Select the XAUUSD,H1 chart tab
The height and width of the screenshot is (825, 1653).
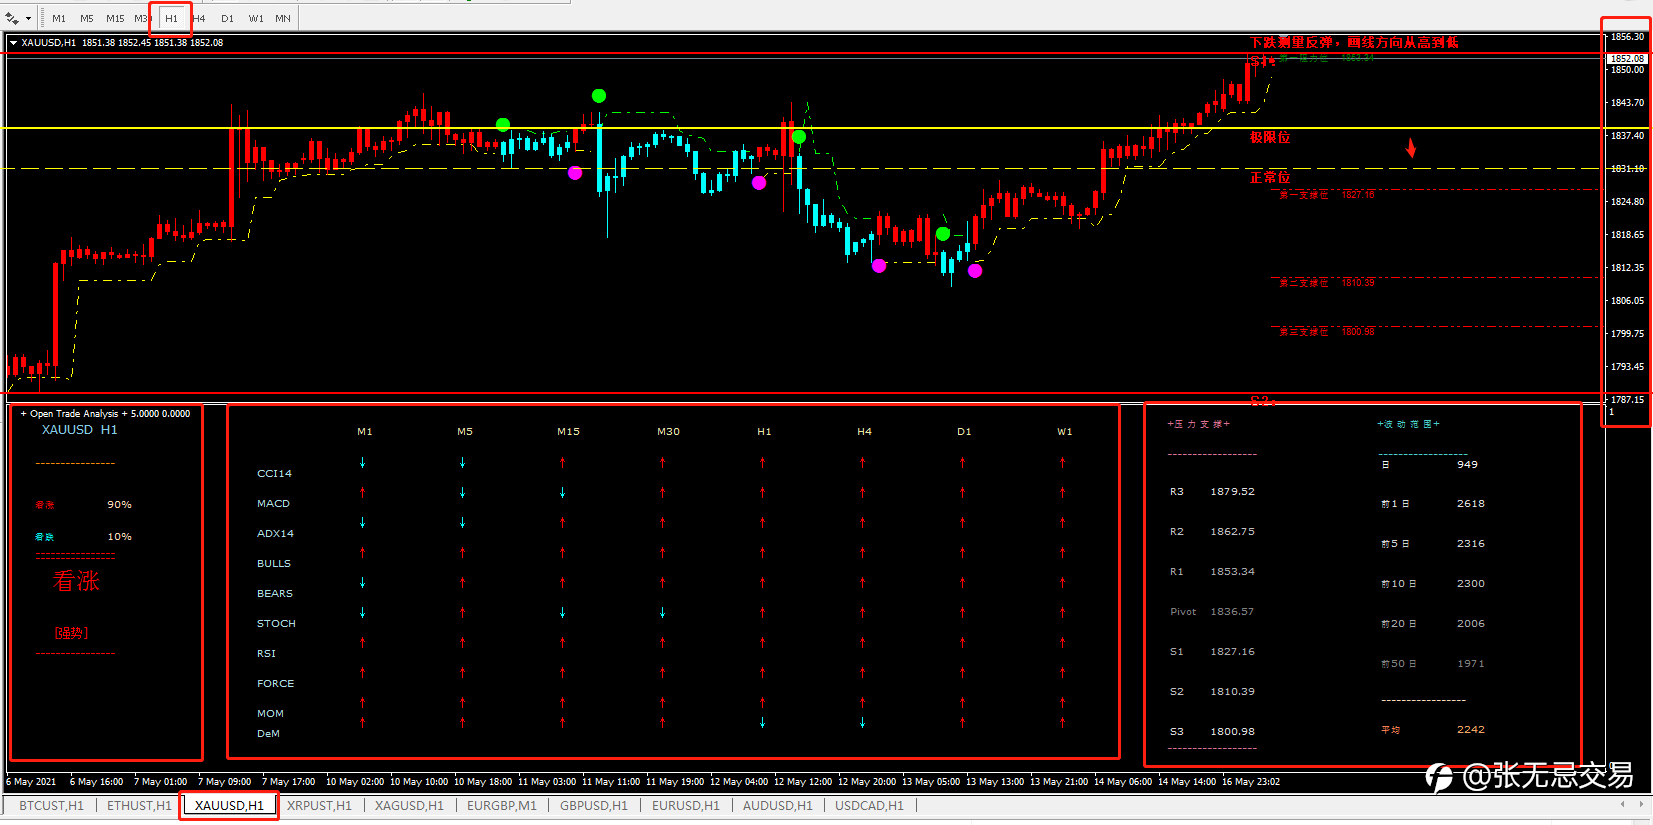click(x=229, y=805)
